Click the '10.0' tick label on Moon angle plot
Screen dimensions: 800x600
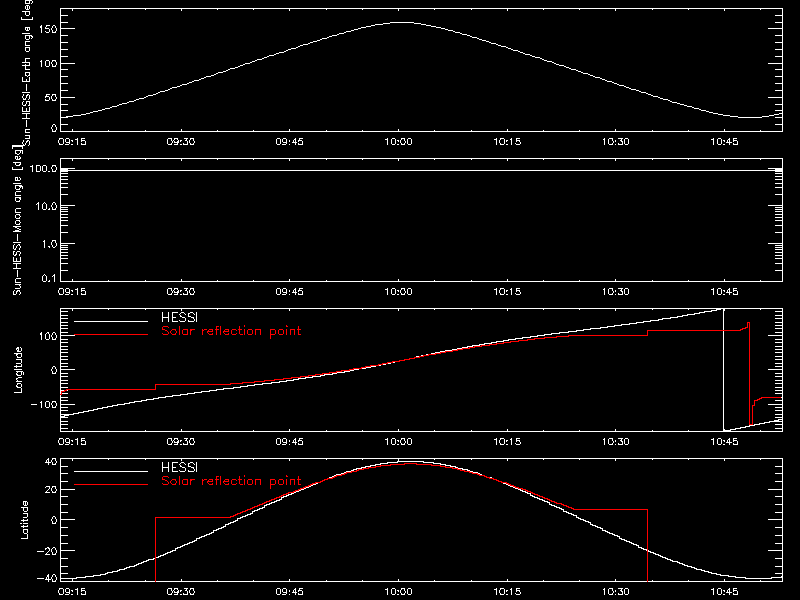click(x=46, y=206)
